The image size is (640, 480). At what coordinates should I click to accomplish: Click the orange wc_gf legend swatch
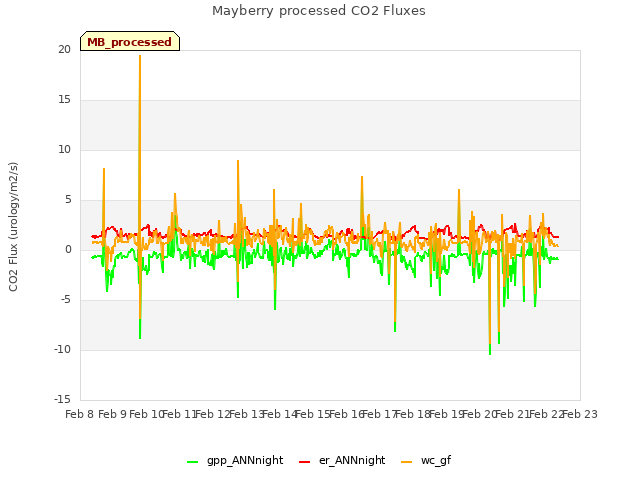[407, 462]
